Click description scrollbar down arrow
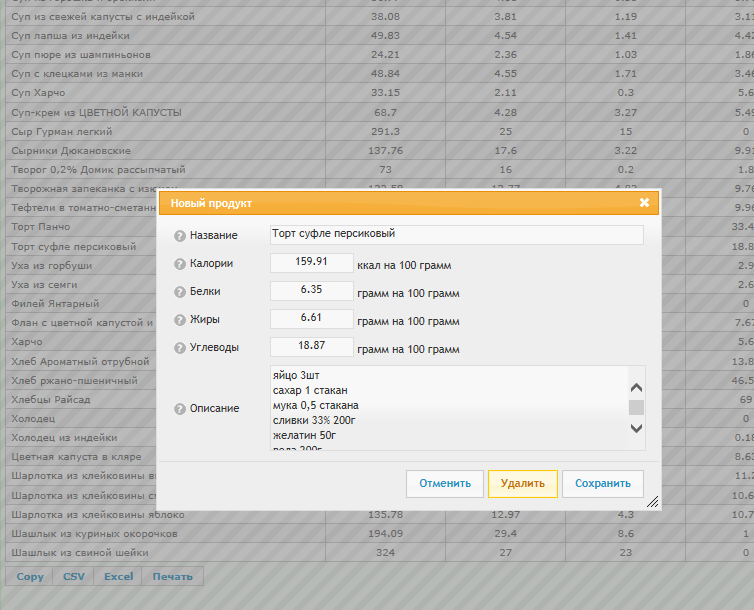The height and width of the screenshot is (610, 754). pos(636,428)
